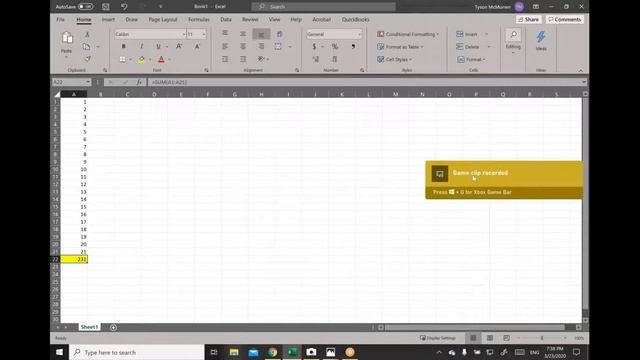Switch to the Page Layout tab
The height and width of the screenshot is (360, 640).
point(163,20)
